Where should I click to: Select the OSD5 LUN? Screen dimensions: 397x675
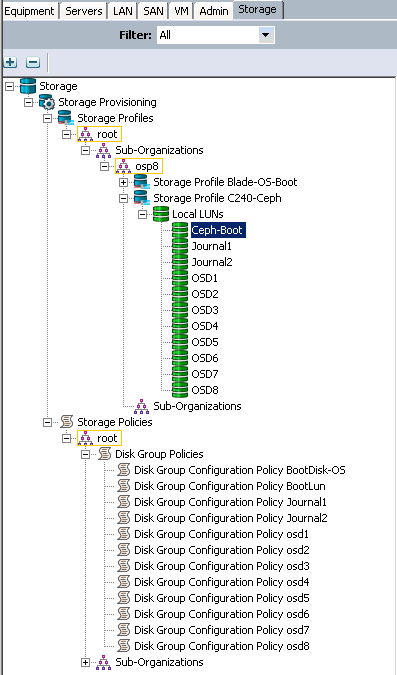[x=205, y=342]
